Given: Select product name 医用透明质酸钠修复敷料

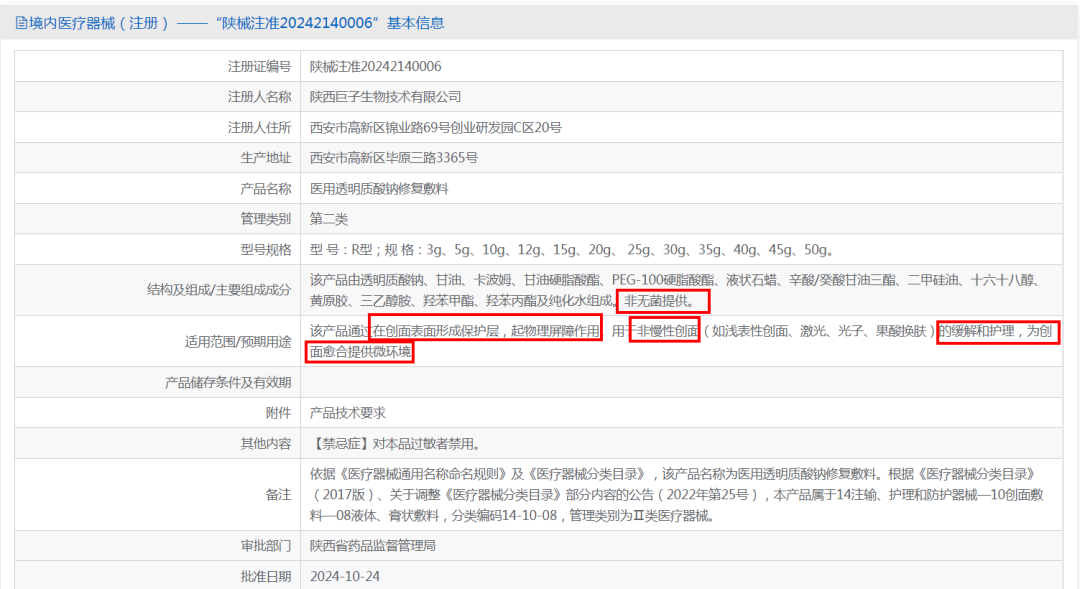Looking at the screenshot, I should pos(380,187).
